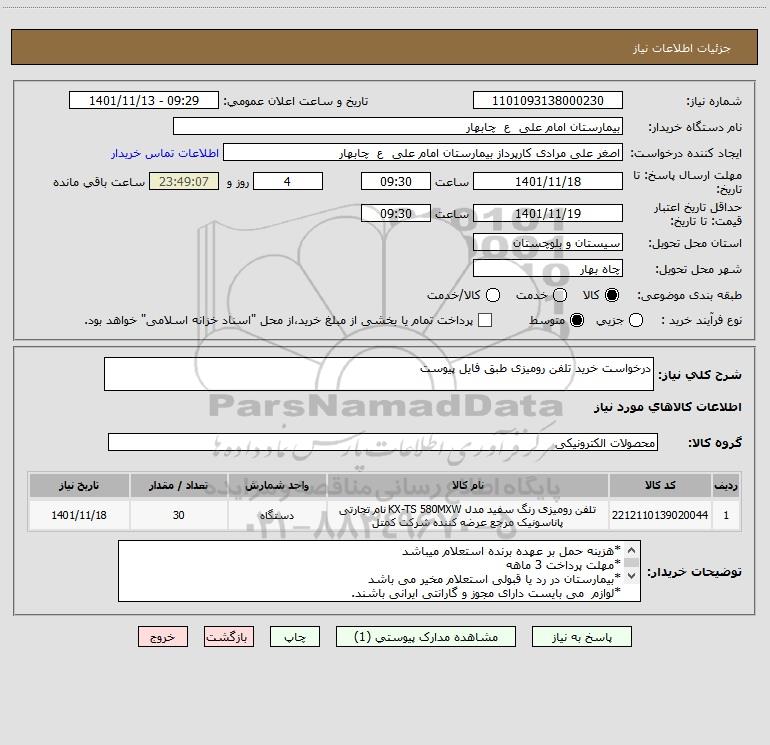The width and height of the screenshot is (770, 745).
Task: Select the جزیی purchase type radio
Action: tap(635, 321)
